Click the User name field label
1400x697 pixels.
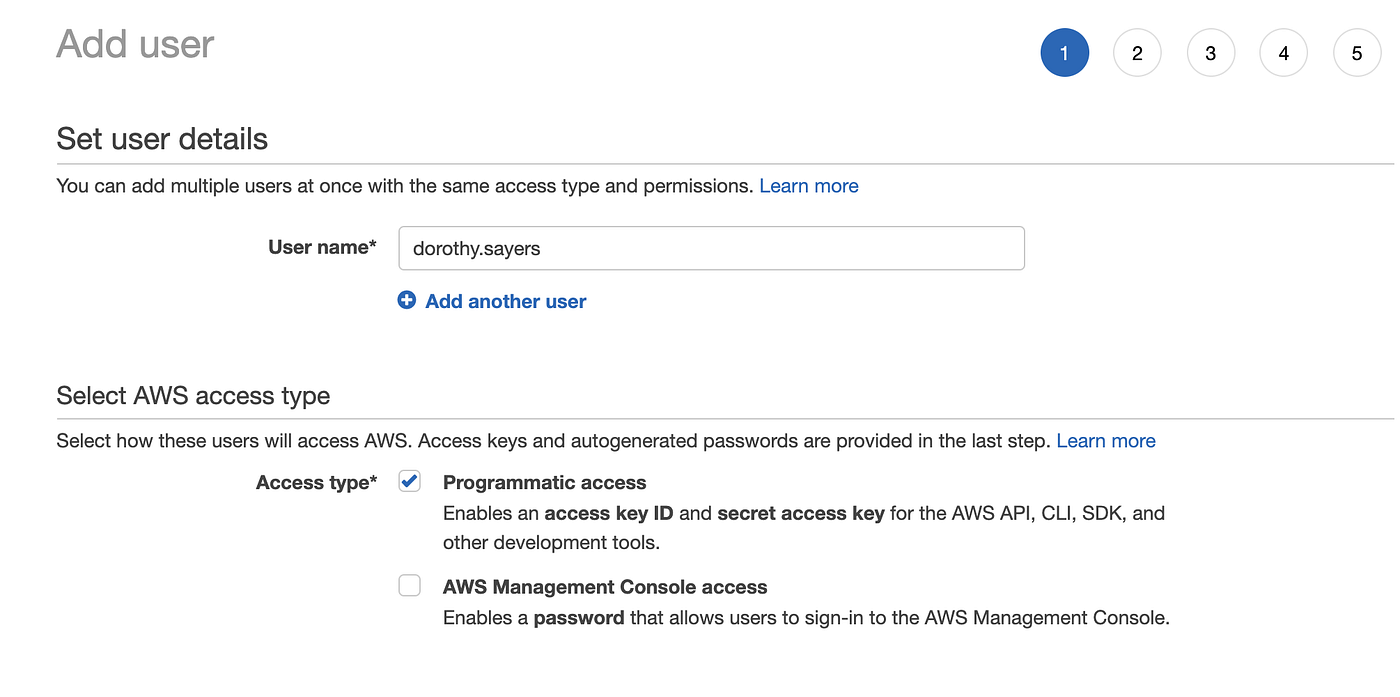click(x=321, y=247)
